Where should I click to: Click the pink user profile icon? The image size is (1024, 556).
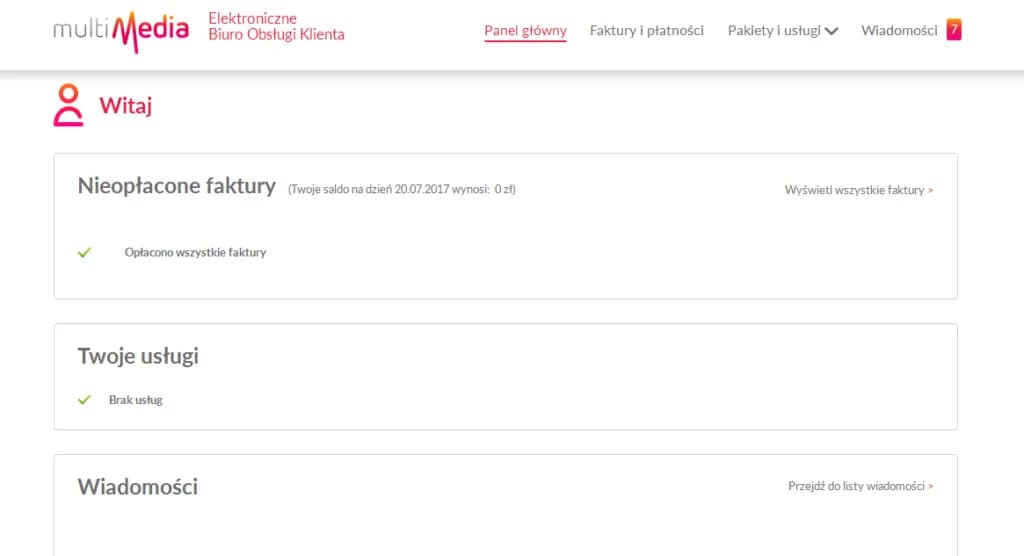[x=68, y=105]
